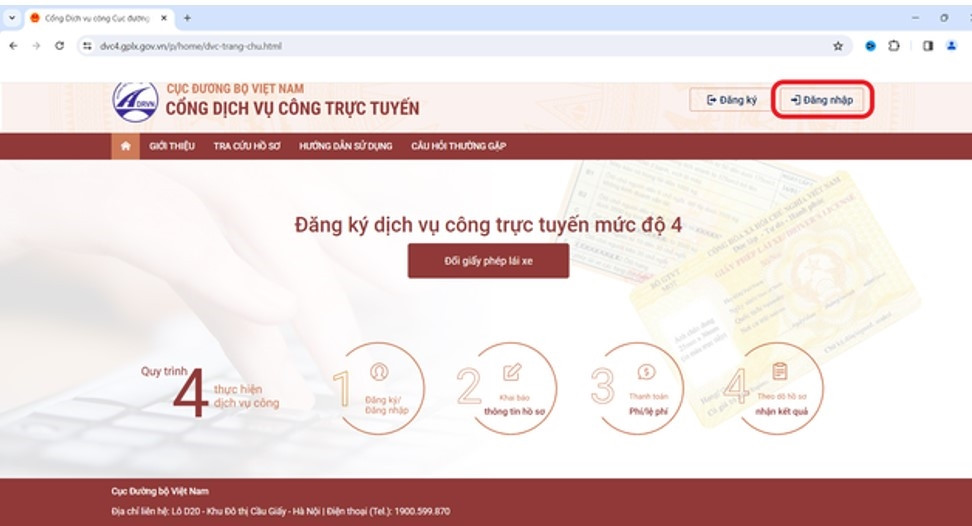Reload the page with the refresh icon
This screenshot has height=526, width=972.
pyautogui.click(x=59, y=46)
